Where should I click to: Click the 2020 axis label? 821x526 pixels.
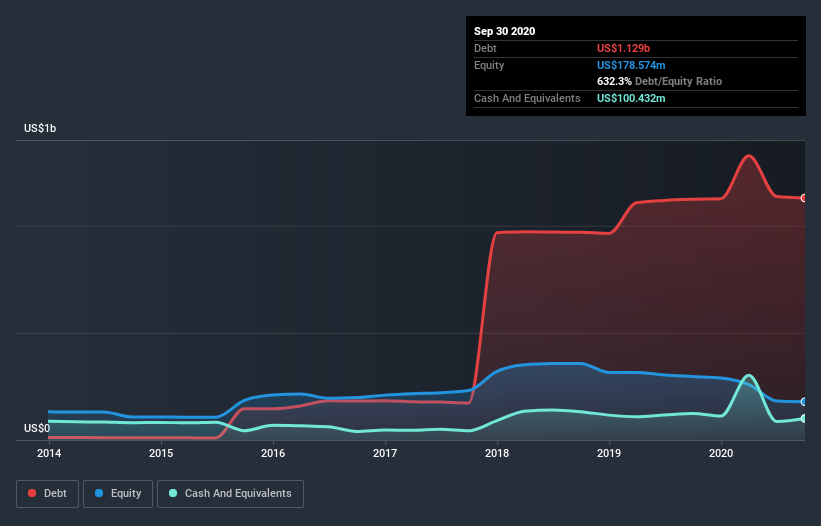click(721, 453)
